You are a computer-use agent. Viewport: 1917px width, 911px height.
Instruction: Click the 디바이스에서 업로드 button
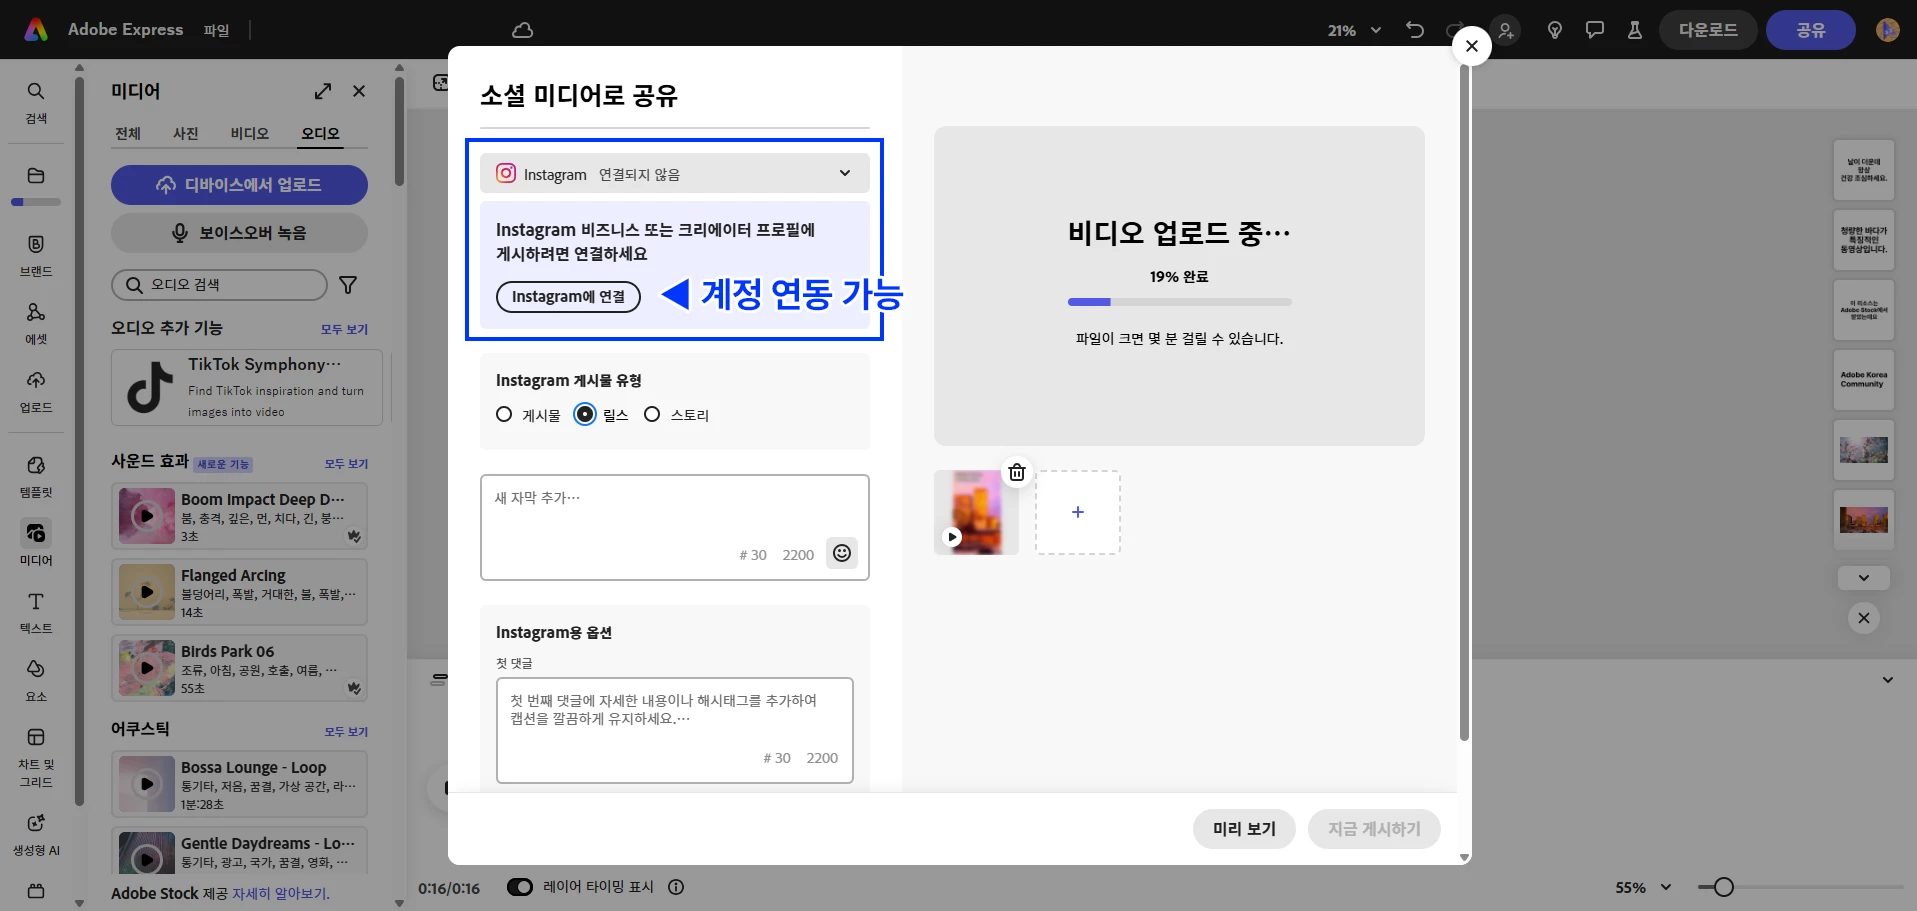click(x=239, y=185)
